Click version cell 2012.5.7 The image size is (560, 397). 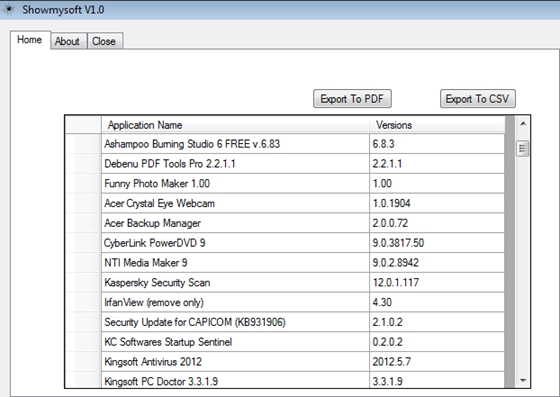pyautogui.click(x=437, y=362)
